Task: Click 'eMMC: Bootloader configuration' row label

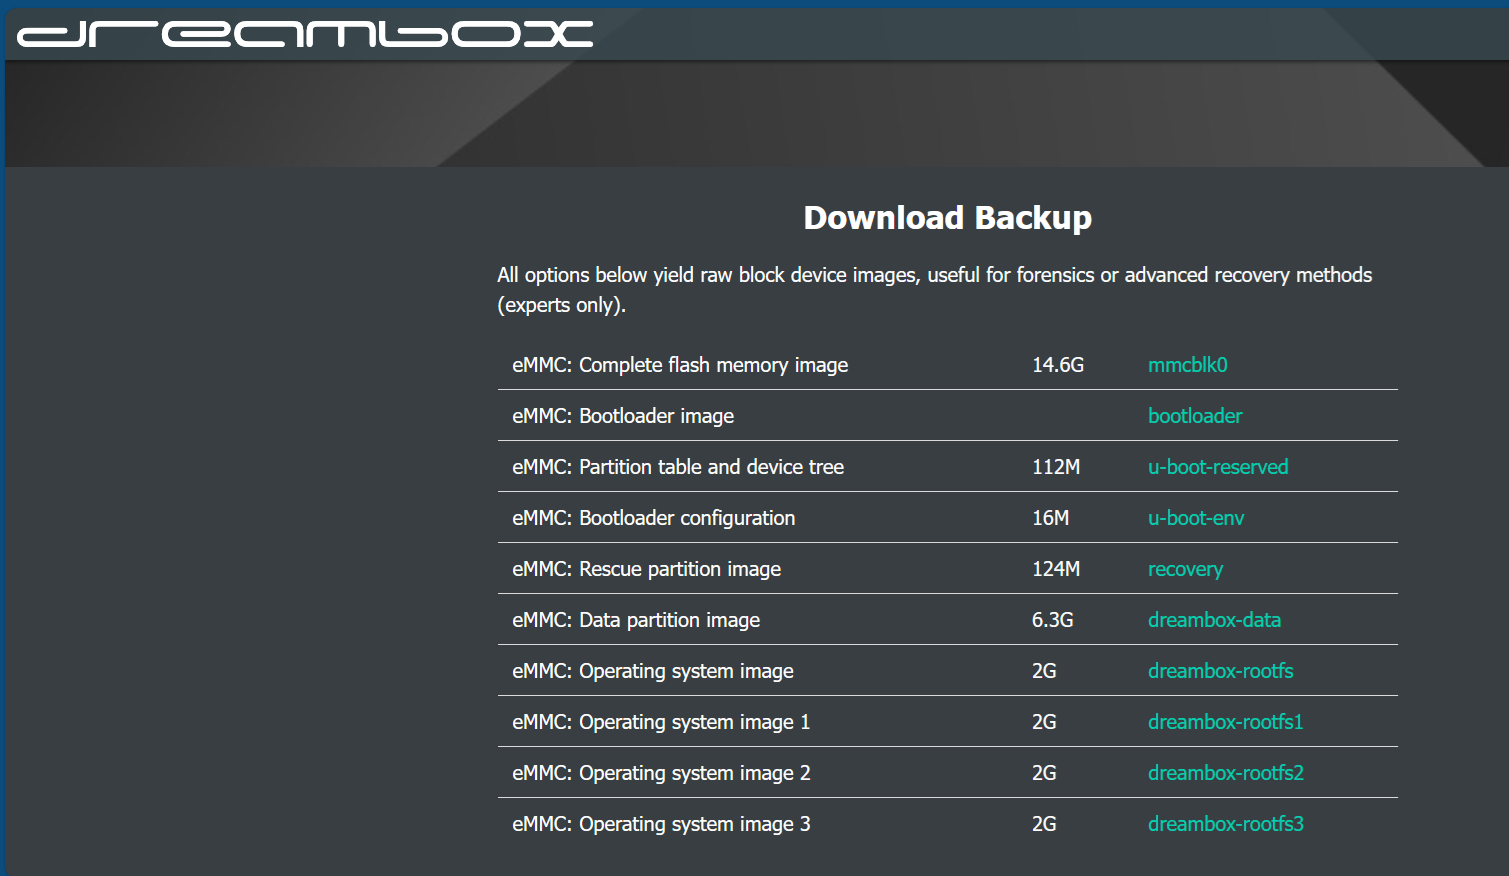Action: (x=654, y=518)
